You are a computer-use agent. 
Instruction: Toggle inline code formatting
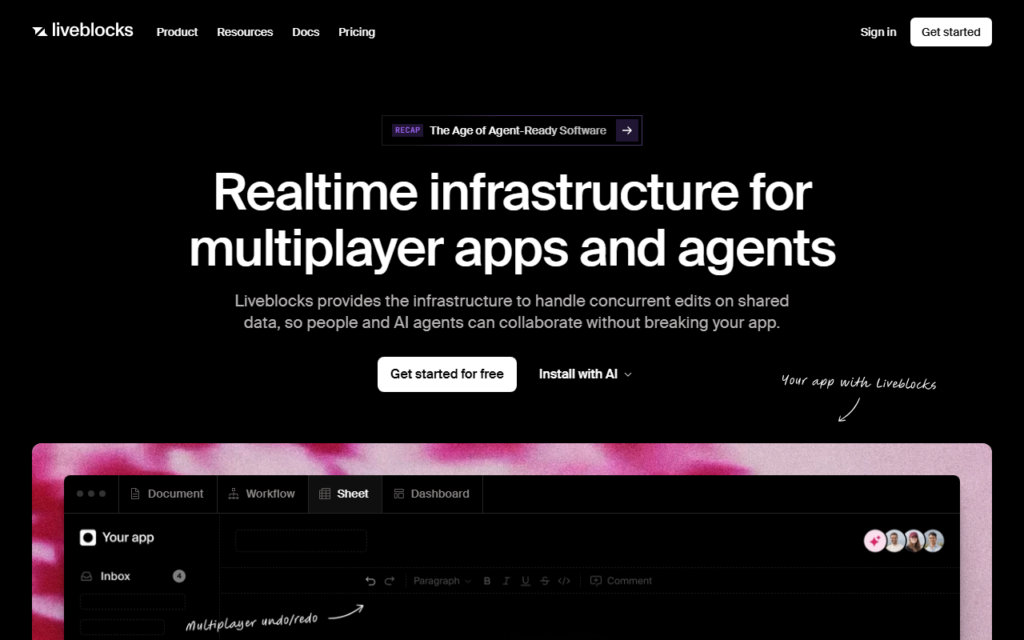coord(564,581)
